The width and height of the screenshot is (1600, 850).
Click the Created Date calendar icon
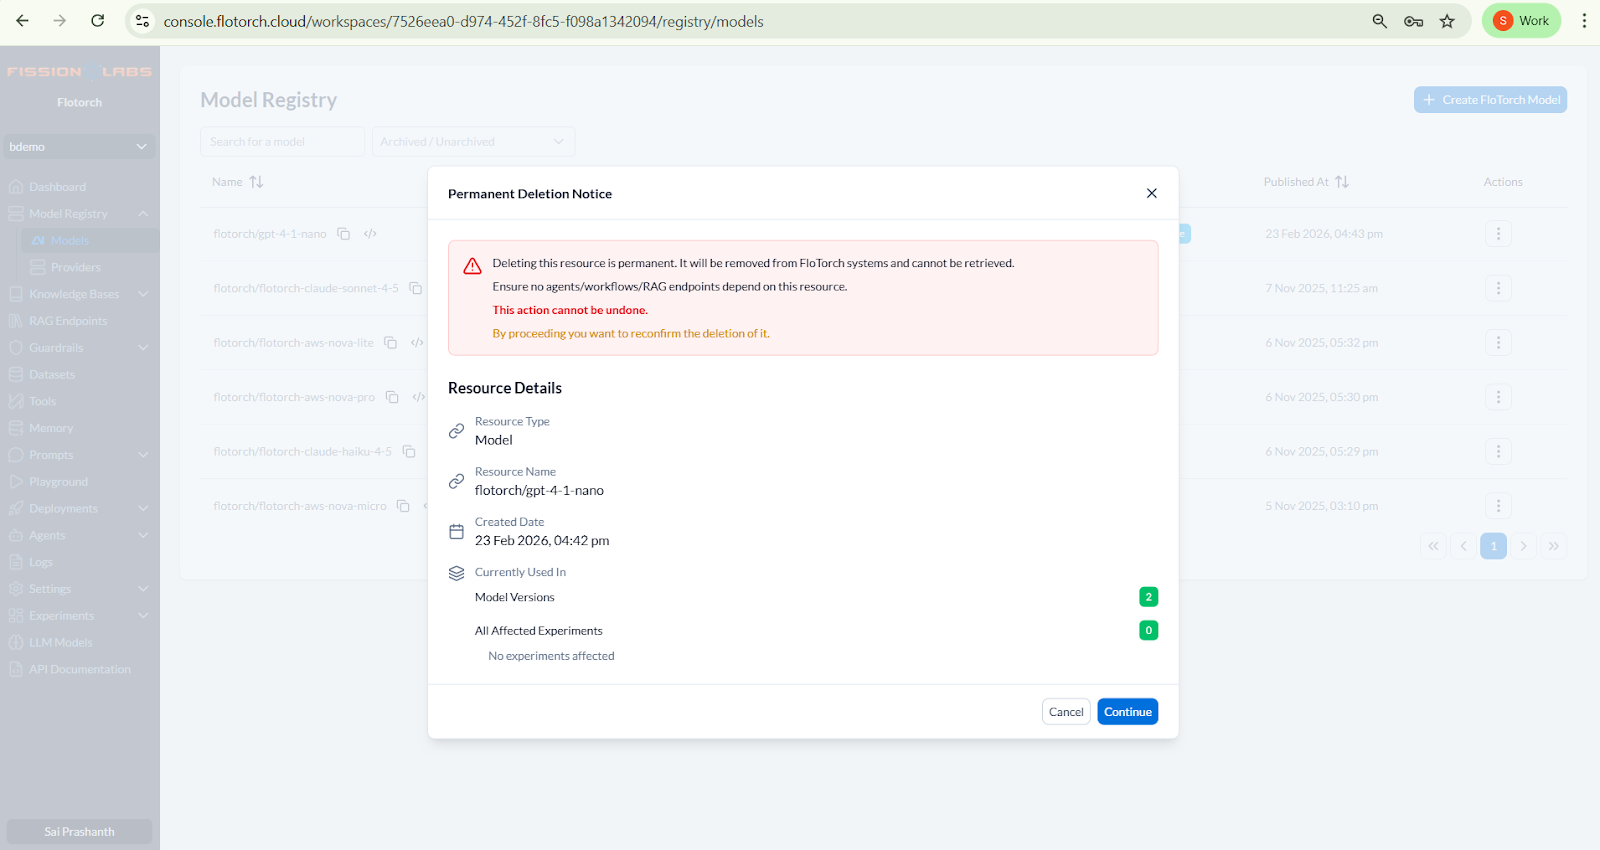[456, 532]
